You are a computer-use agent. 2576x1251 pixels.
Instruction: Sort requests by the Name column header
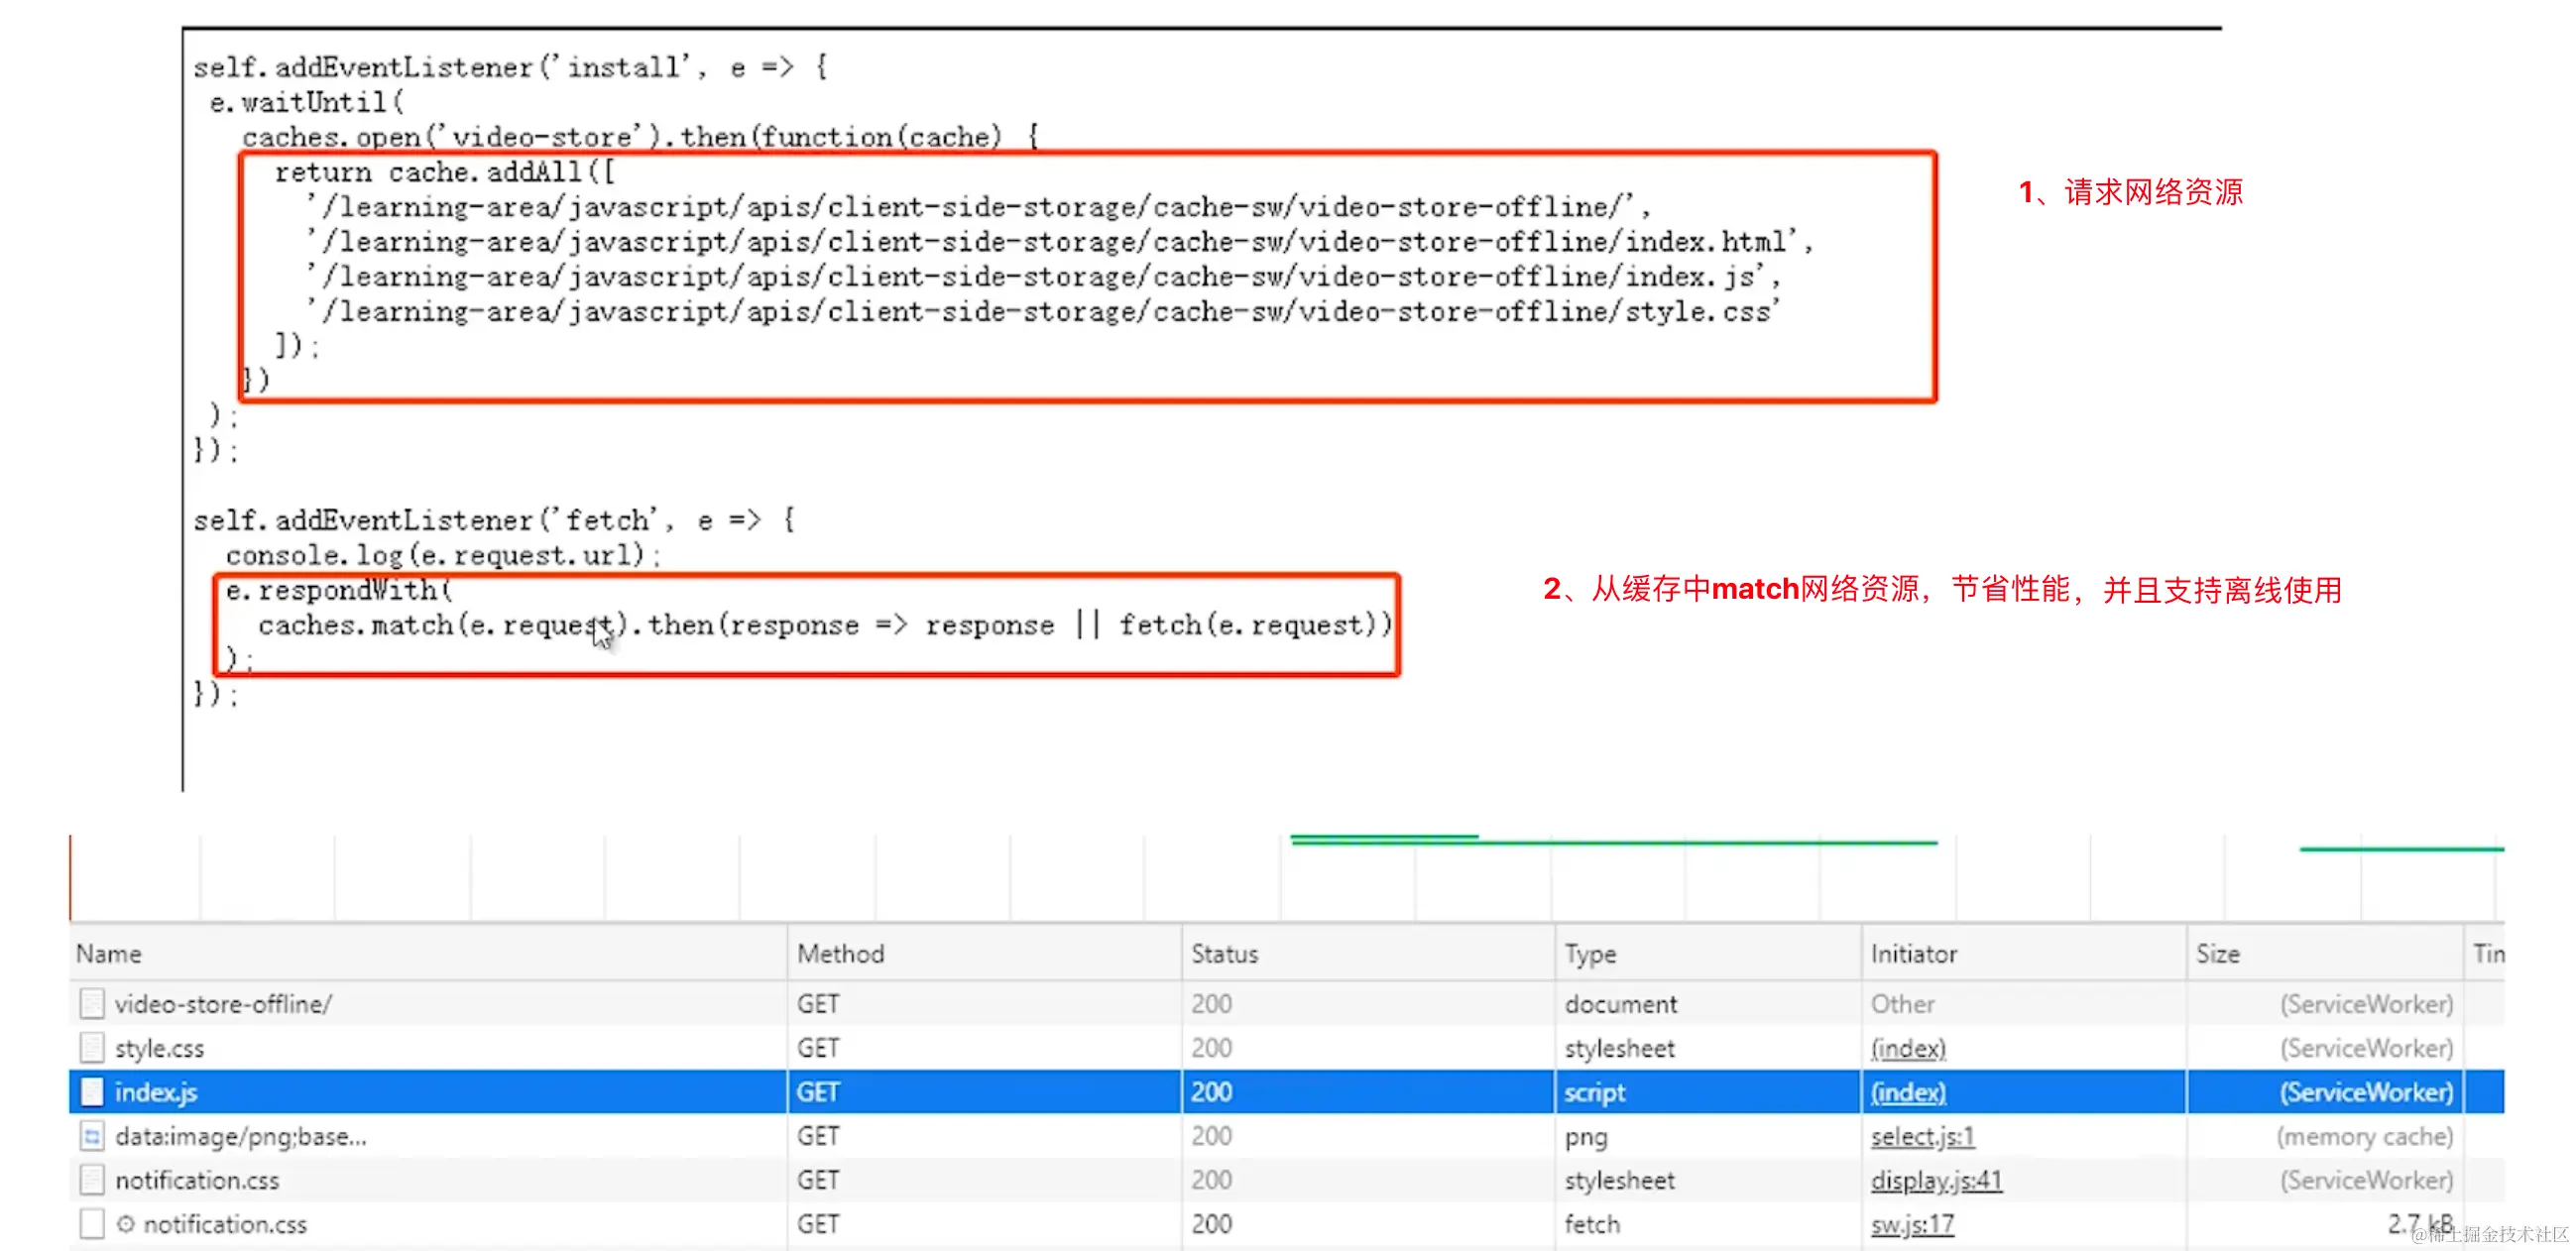[x=109, y=953]
